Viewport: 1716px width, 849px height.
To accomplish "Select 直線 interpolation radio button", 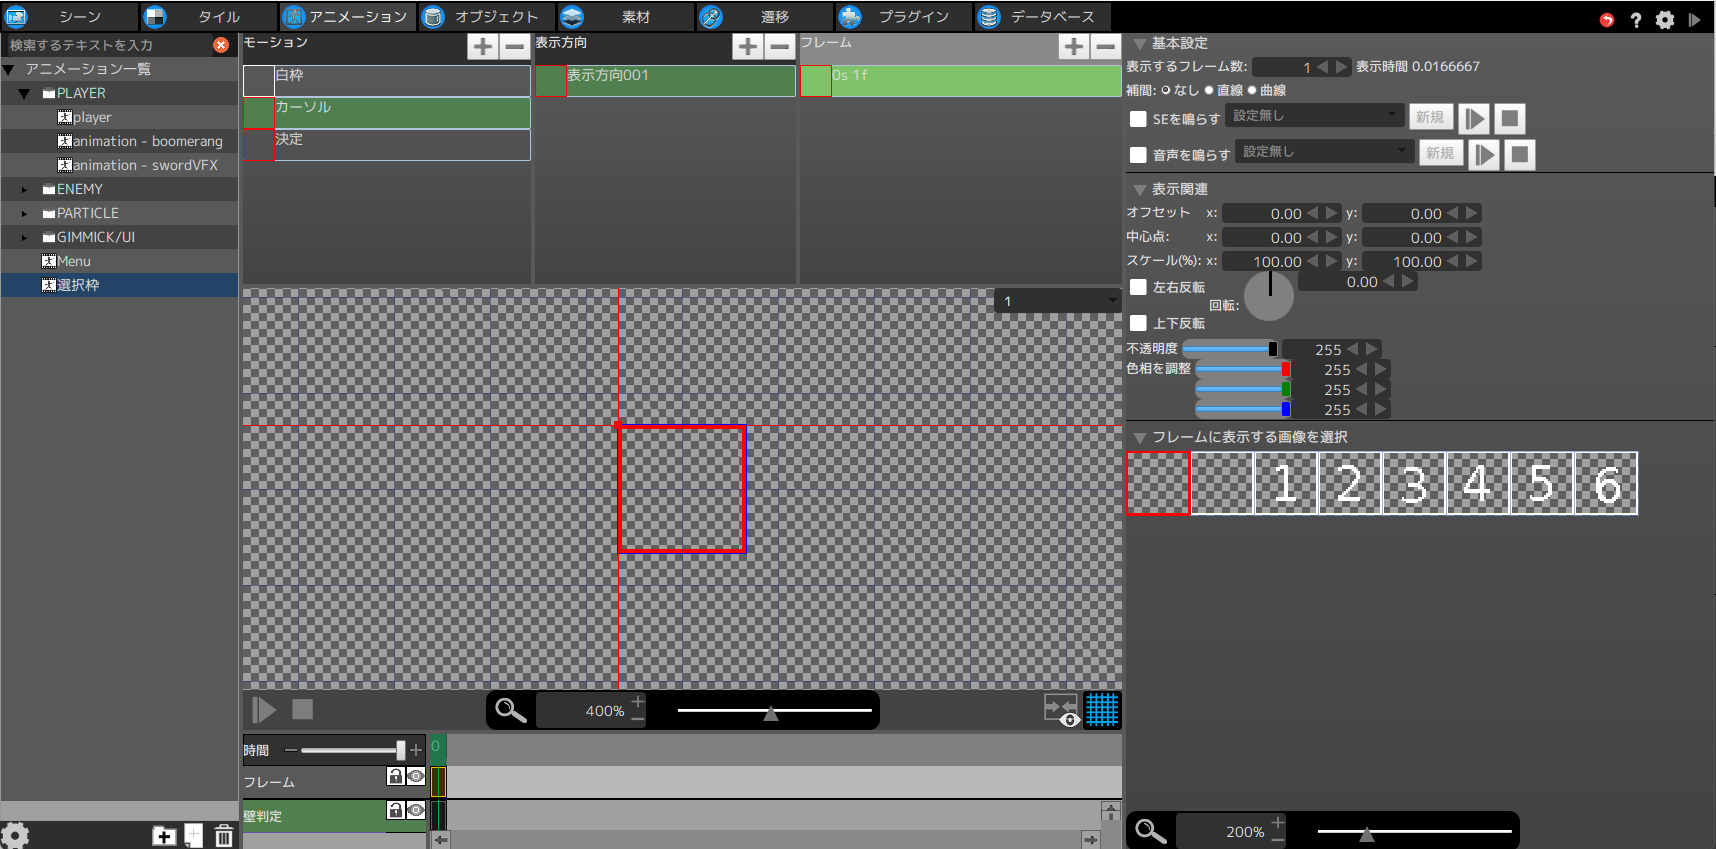I will (x=1209, y=90).
